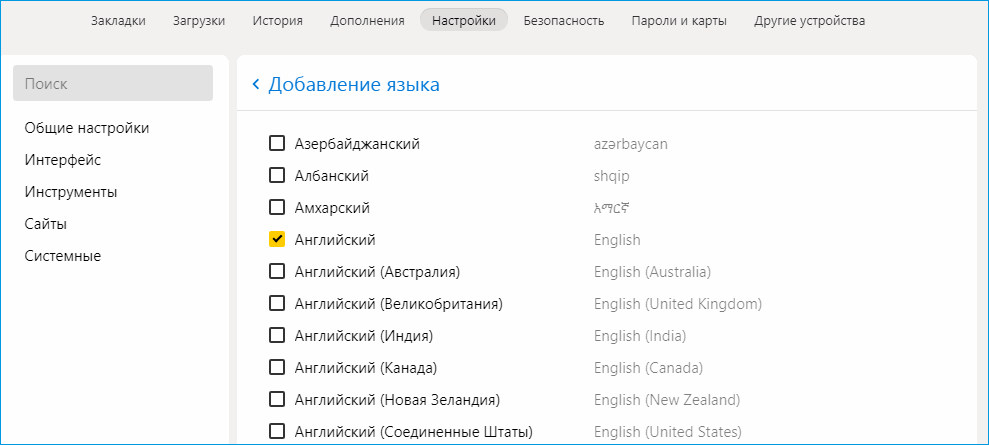Select Английский (Австралия) checkbox
Screen dimensions: 989x445
pyautogui.click(x=277, y=272)
